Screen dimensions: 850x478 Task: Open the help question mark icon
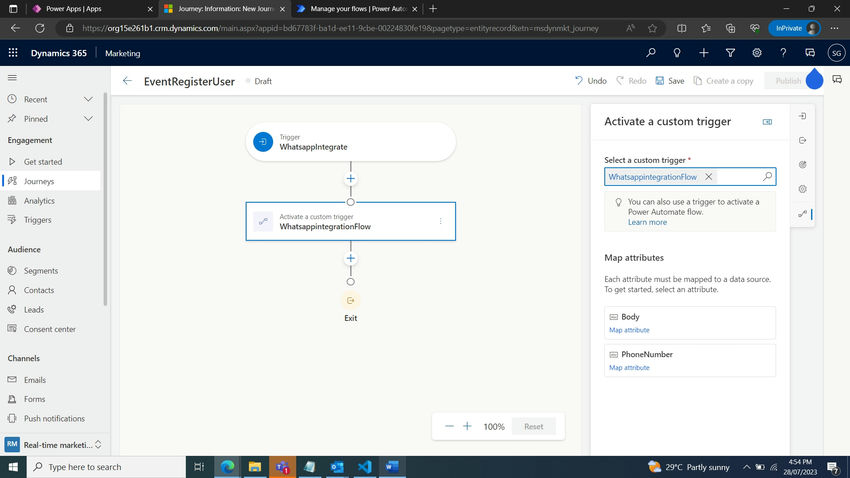coord(783,53)
